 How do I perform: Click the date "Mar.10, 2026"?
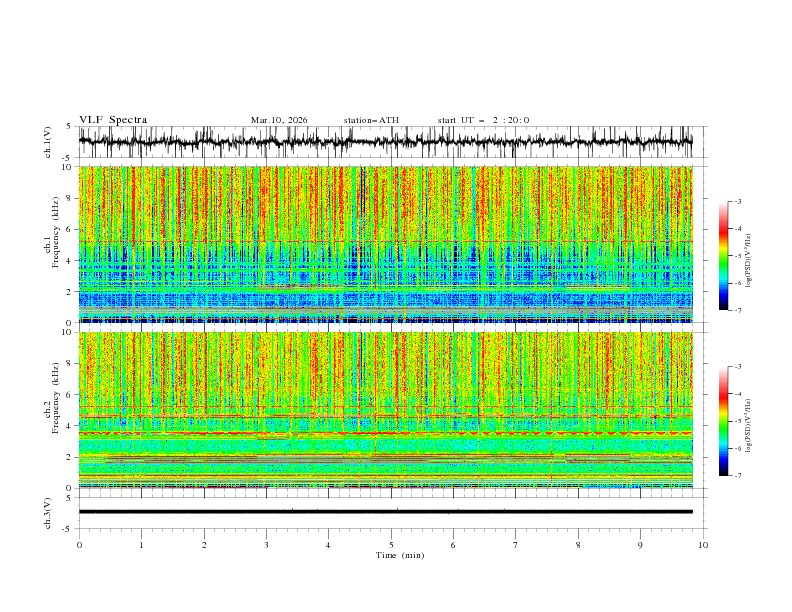tap(279, 120)
